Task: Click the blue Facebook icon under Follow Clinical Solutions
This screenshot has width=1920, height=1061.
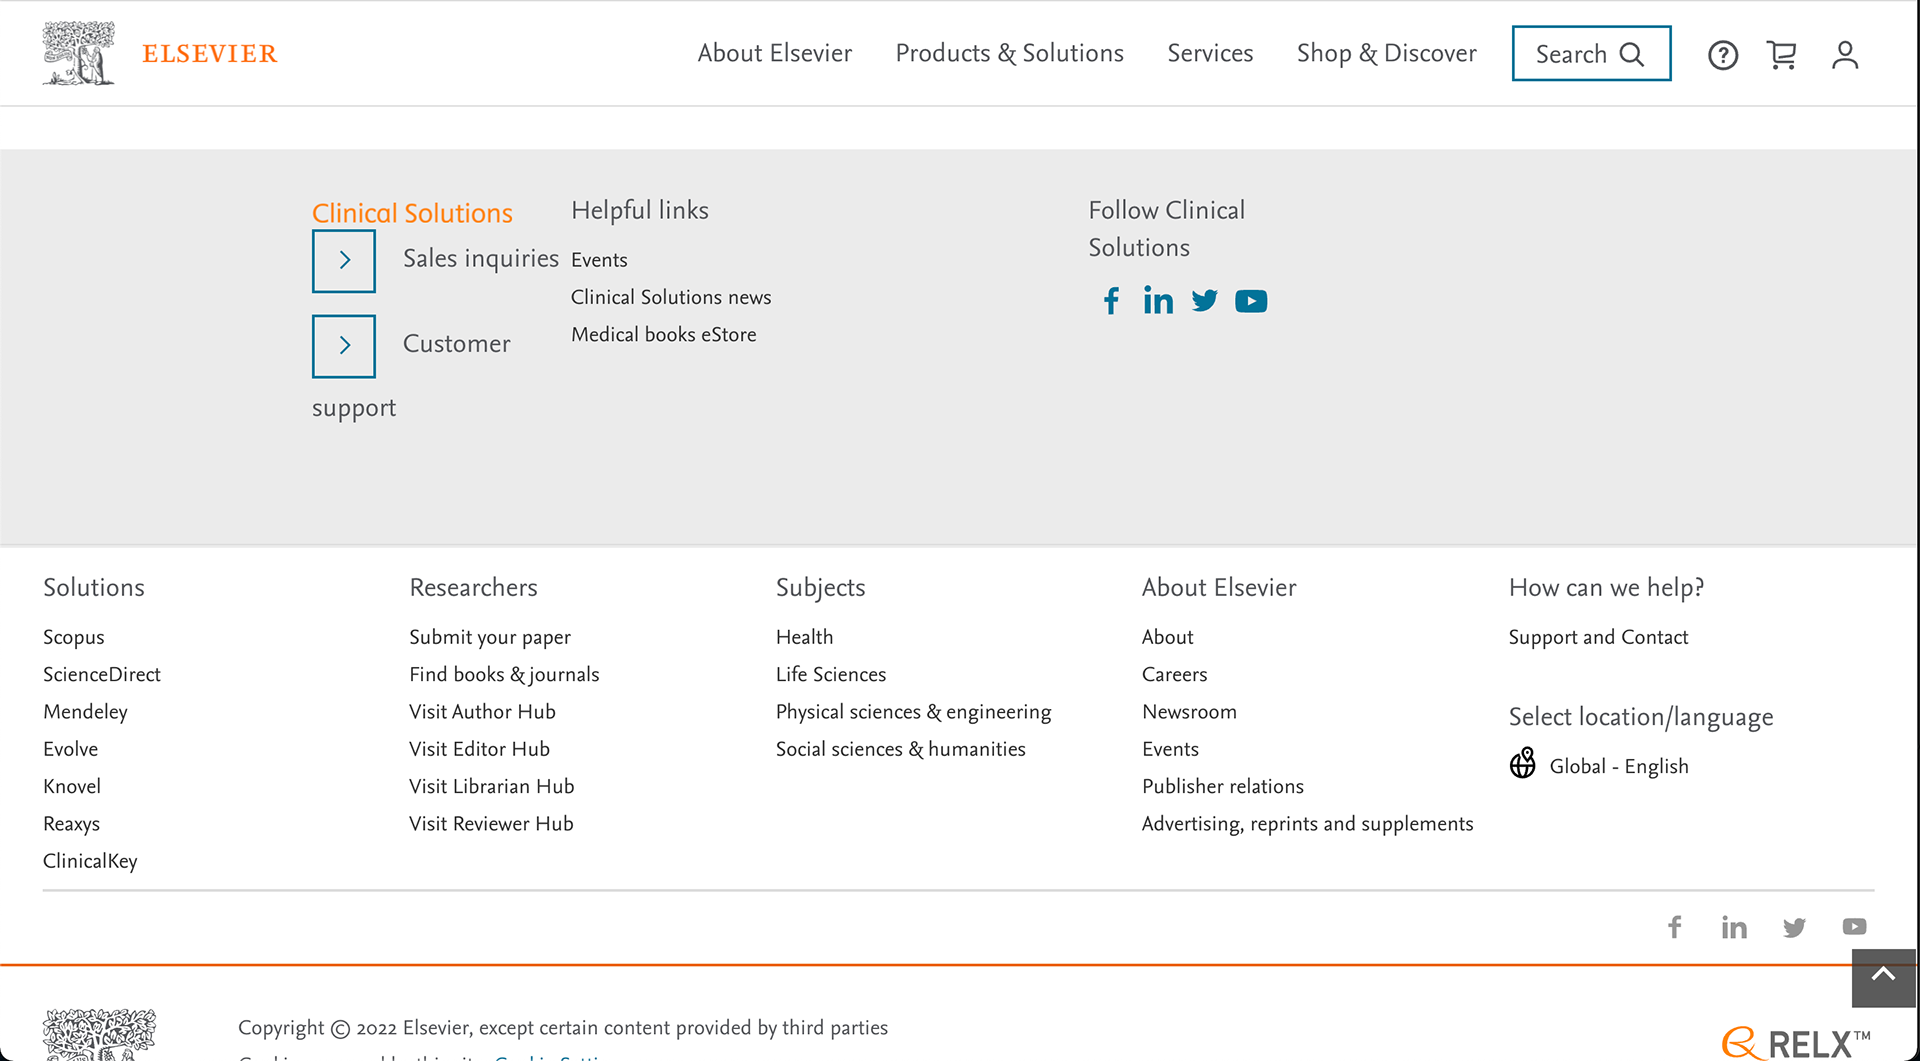Action: [x=1111, y=301]
